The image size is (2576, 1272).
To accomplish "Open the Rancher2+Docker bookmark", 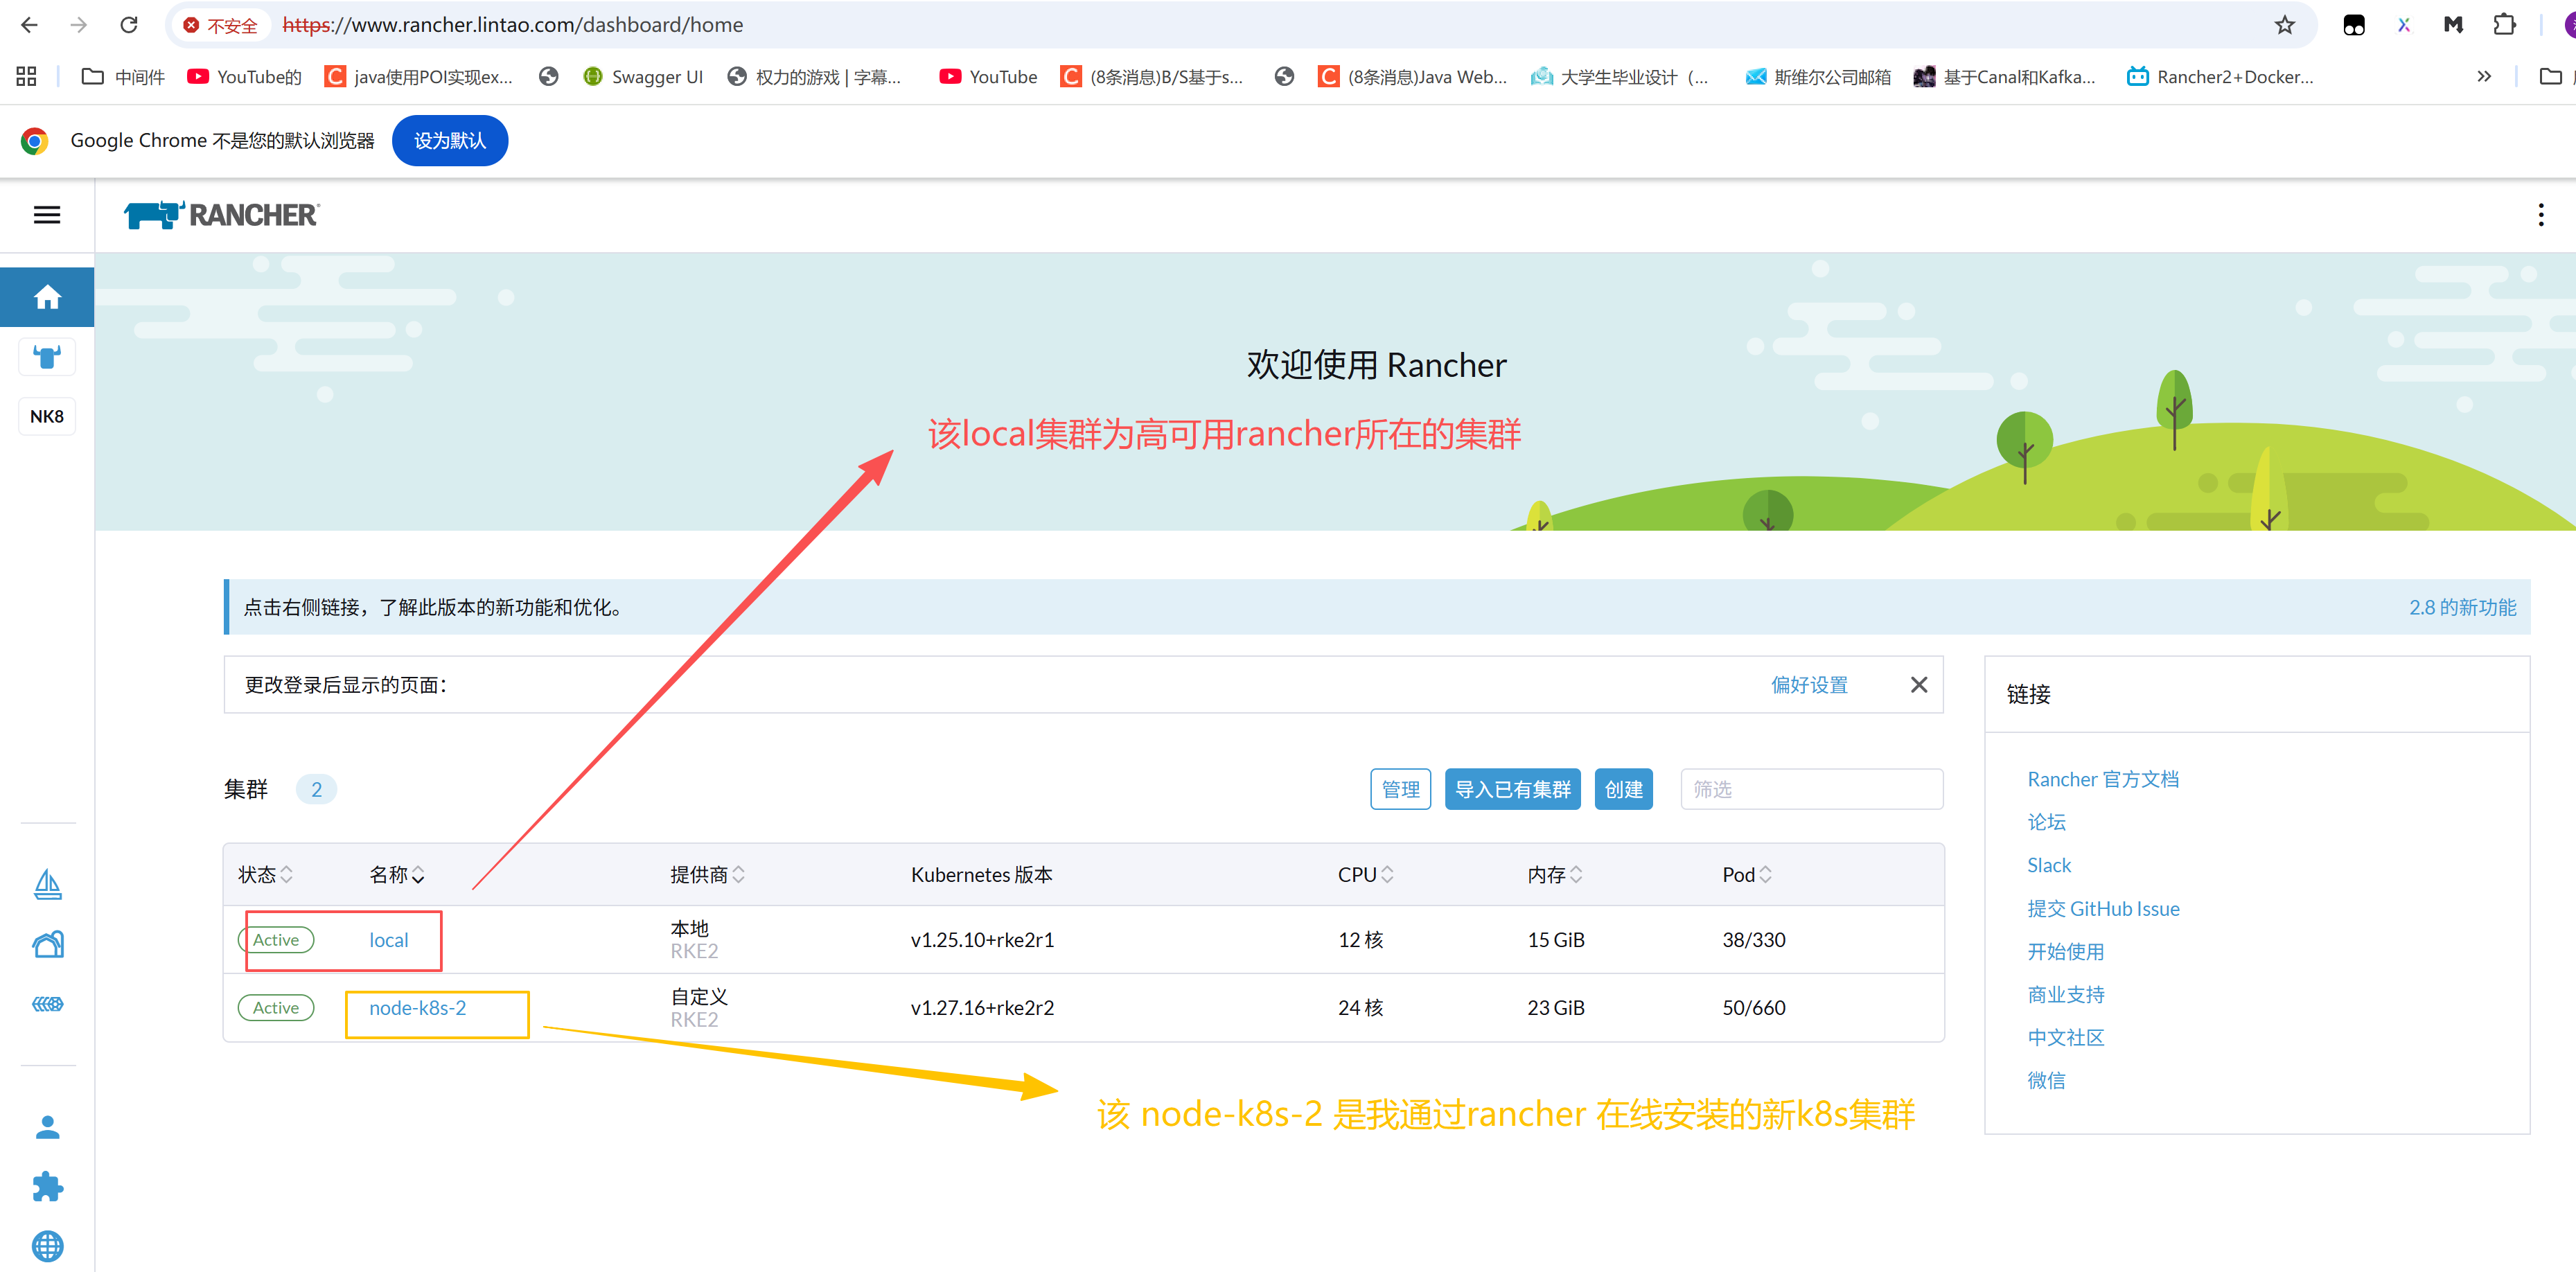I will coord(2219,77).
